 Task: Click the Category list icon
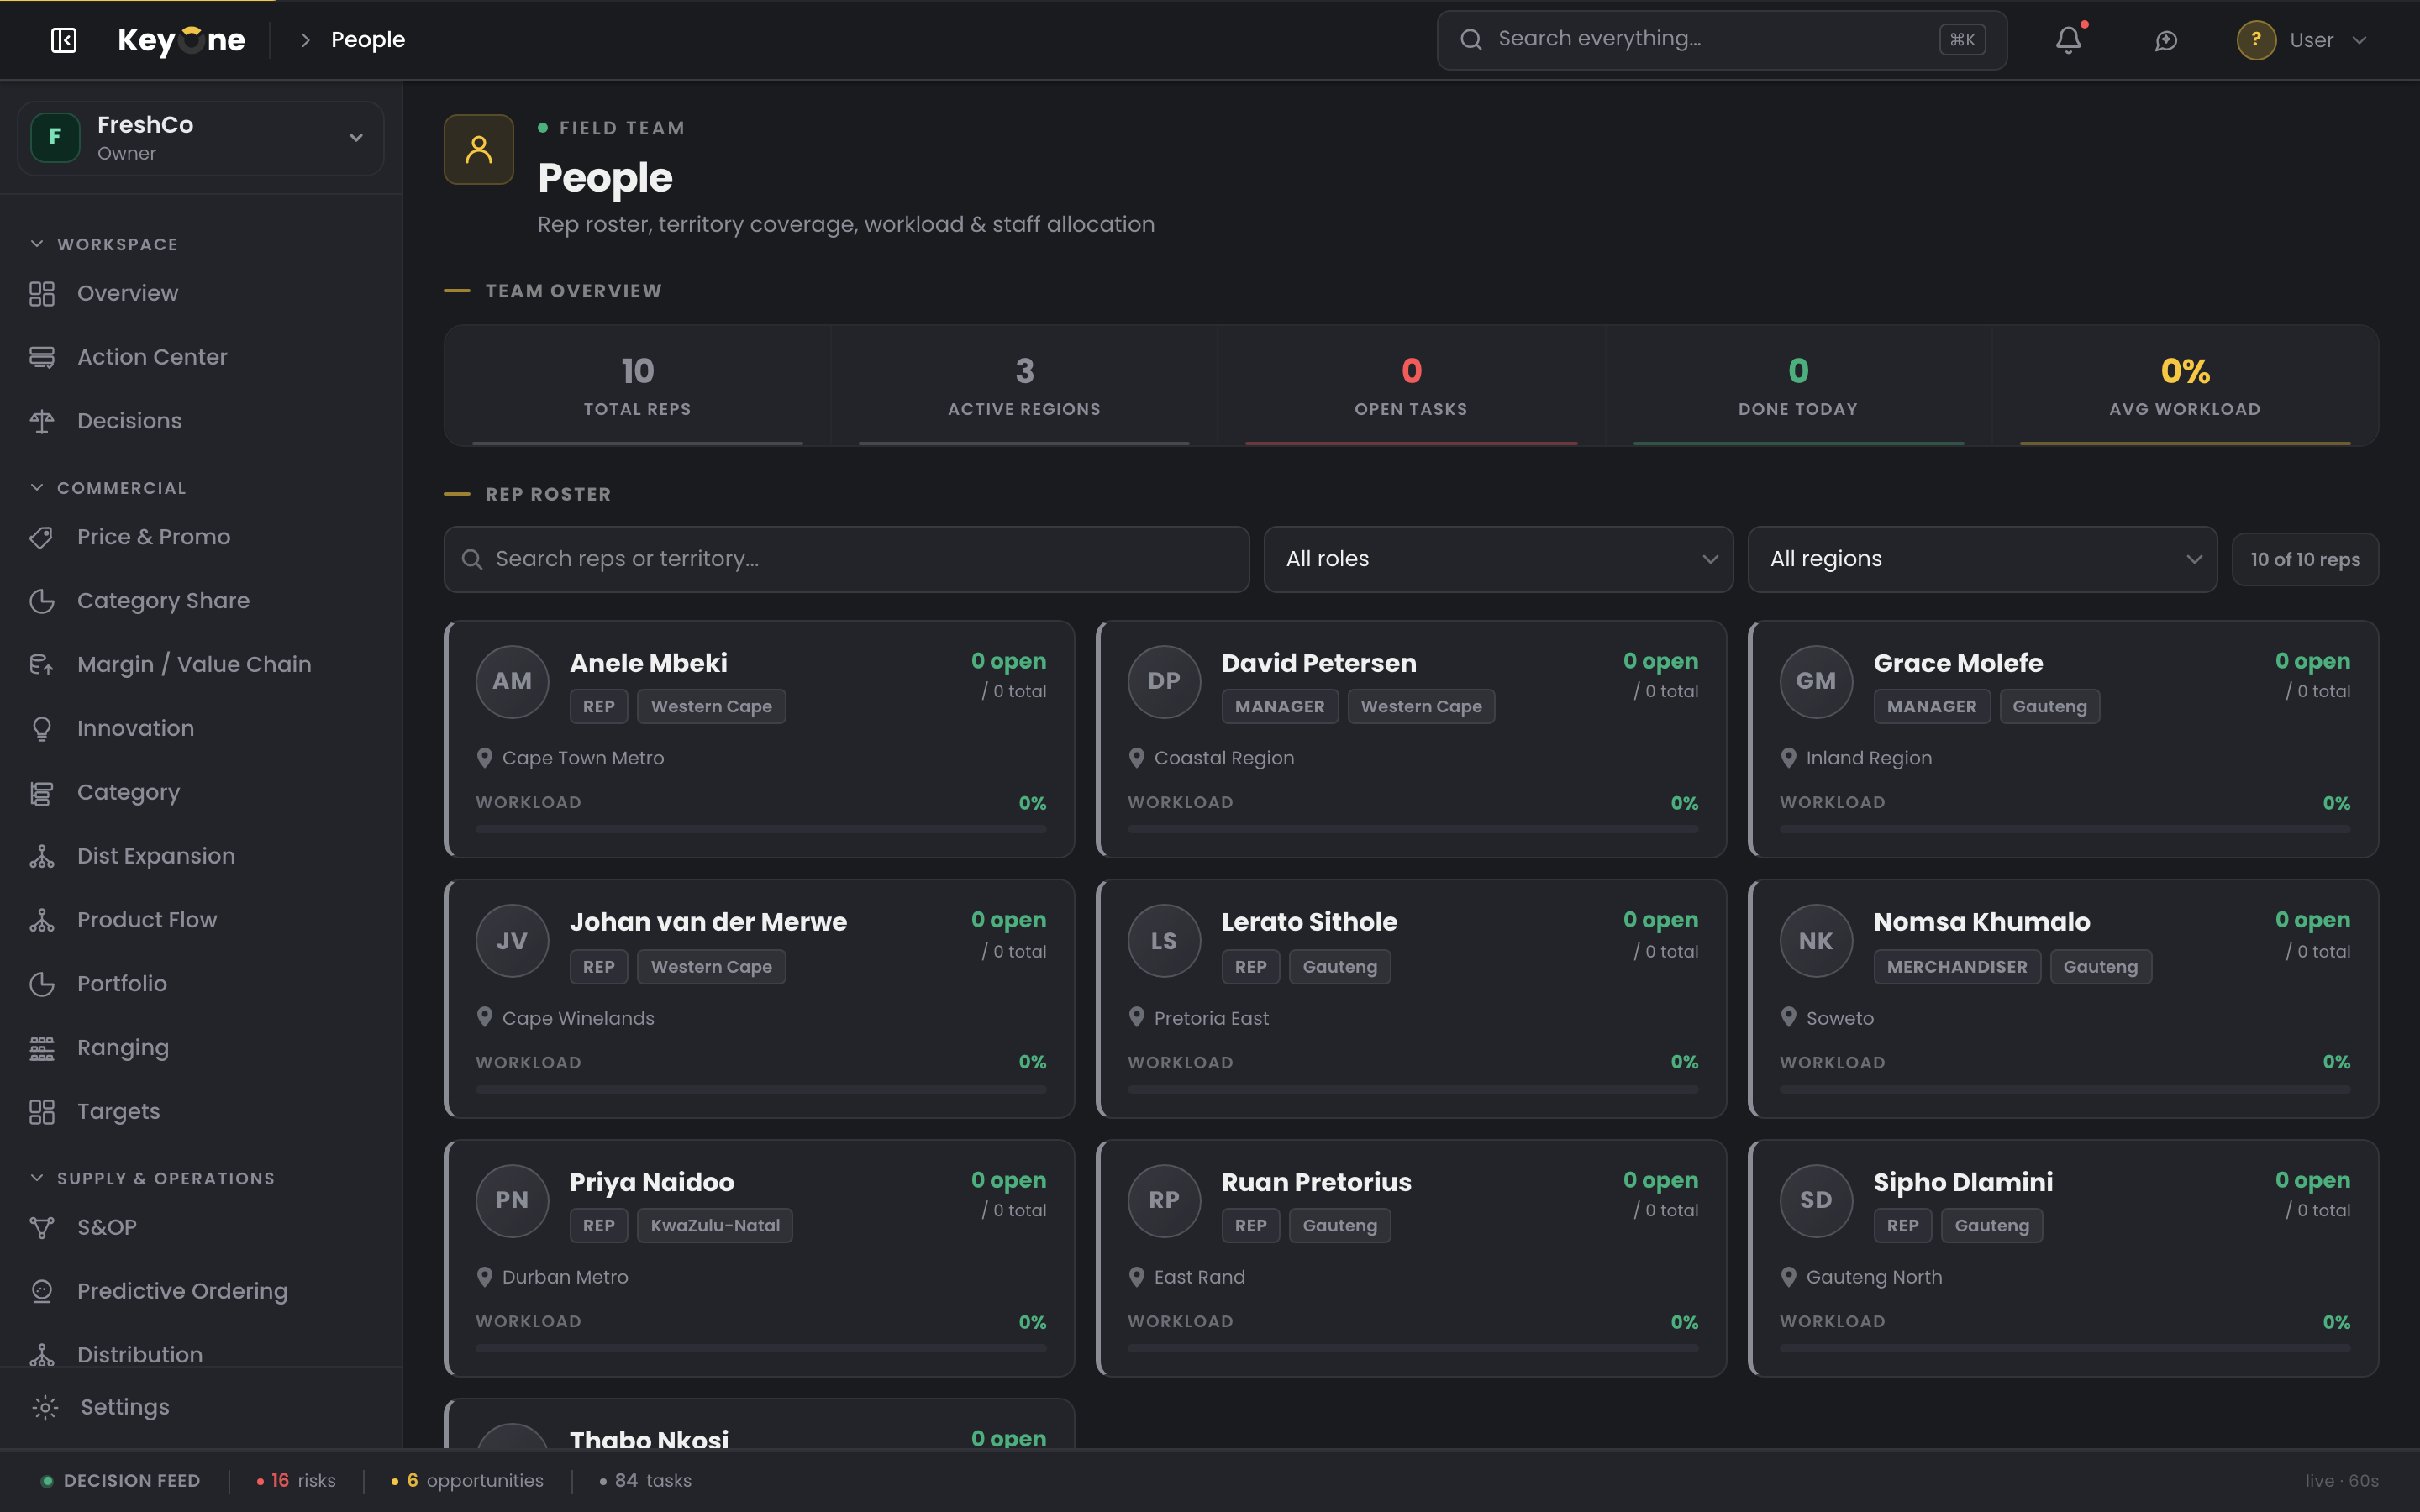coord(42,793)
